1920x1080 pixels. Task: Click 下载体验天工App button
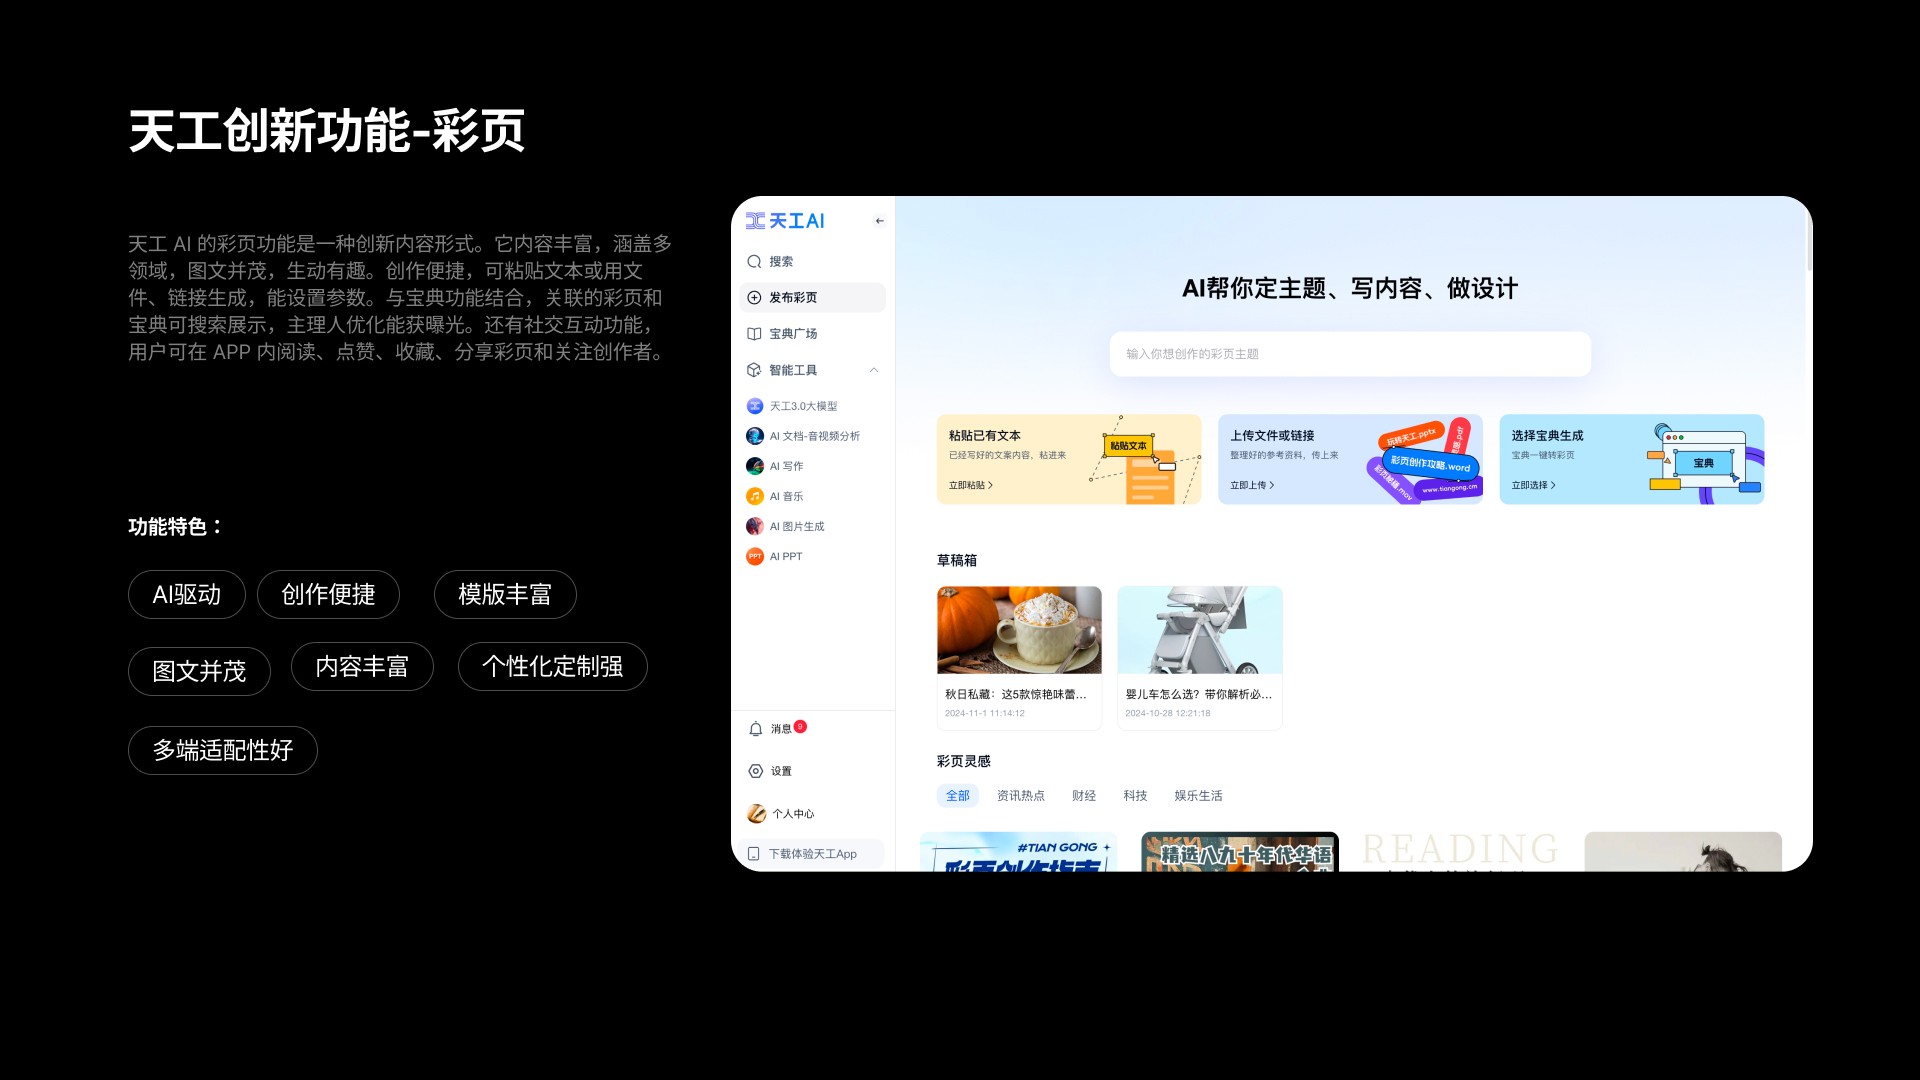pyautogui.click(x=811, y=854)
